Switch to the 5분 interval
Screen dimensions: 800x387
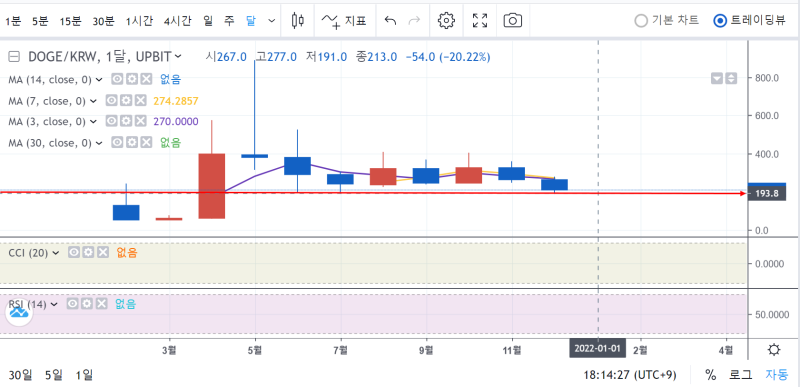coord(40,21)
